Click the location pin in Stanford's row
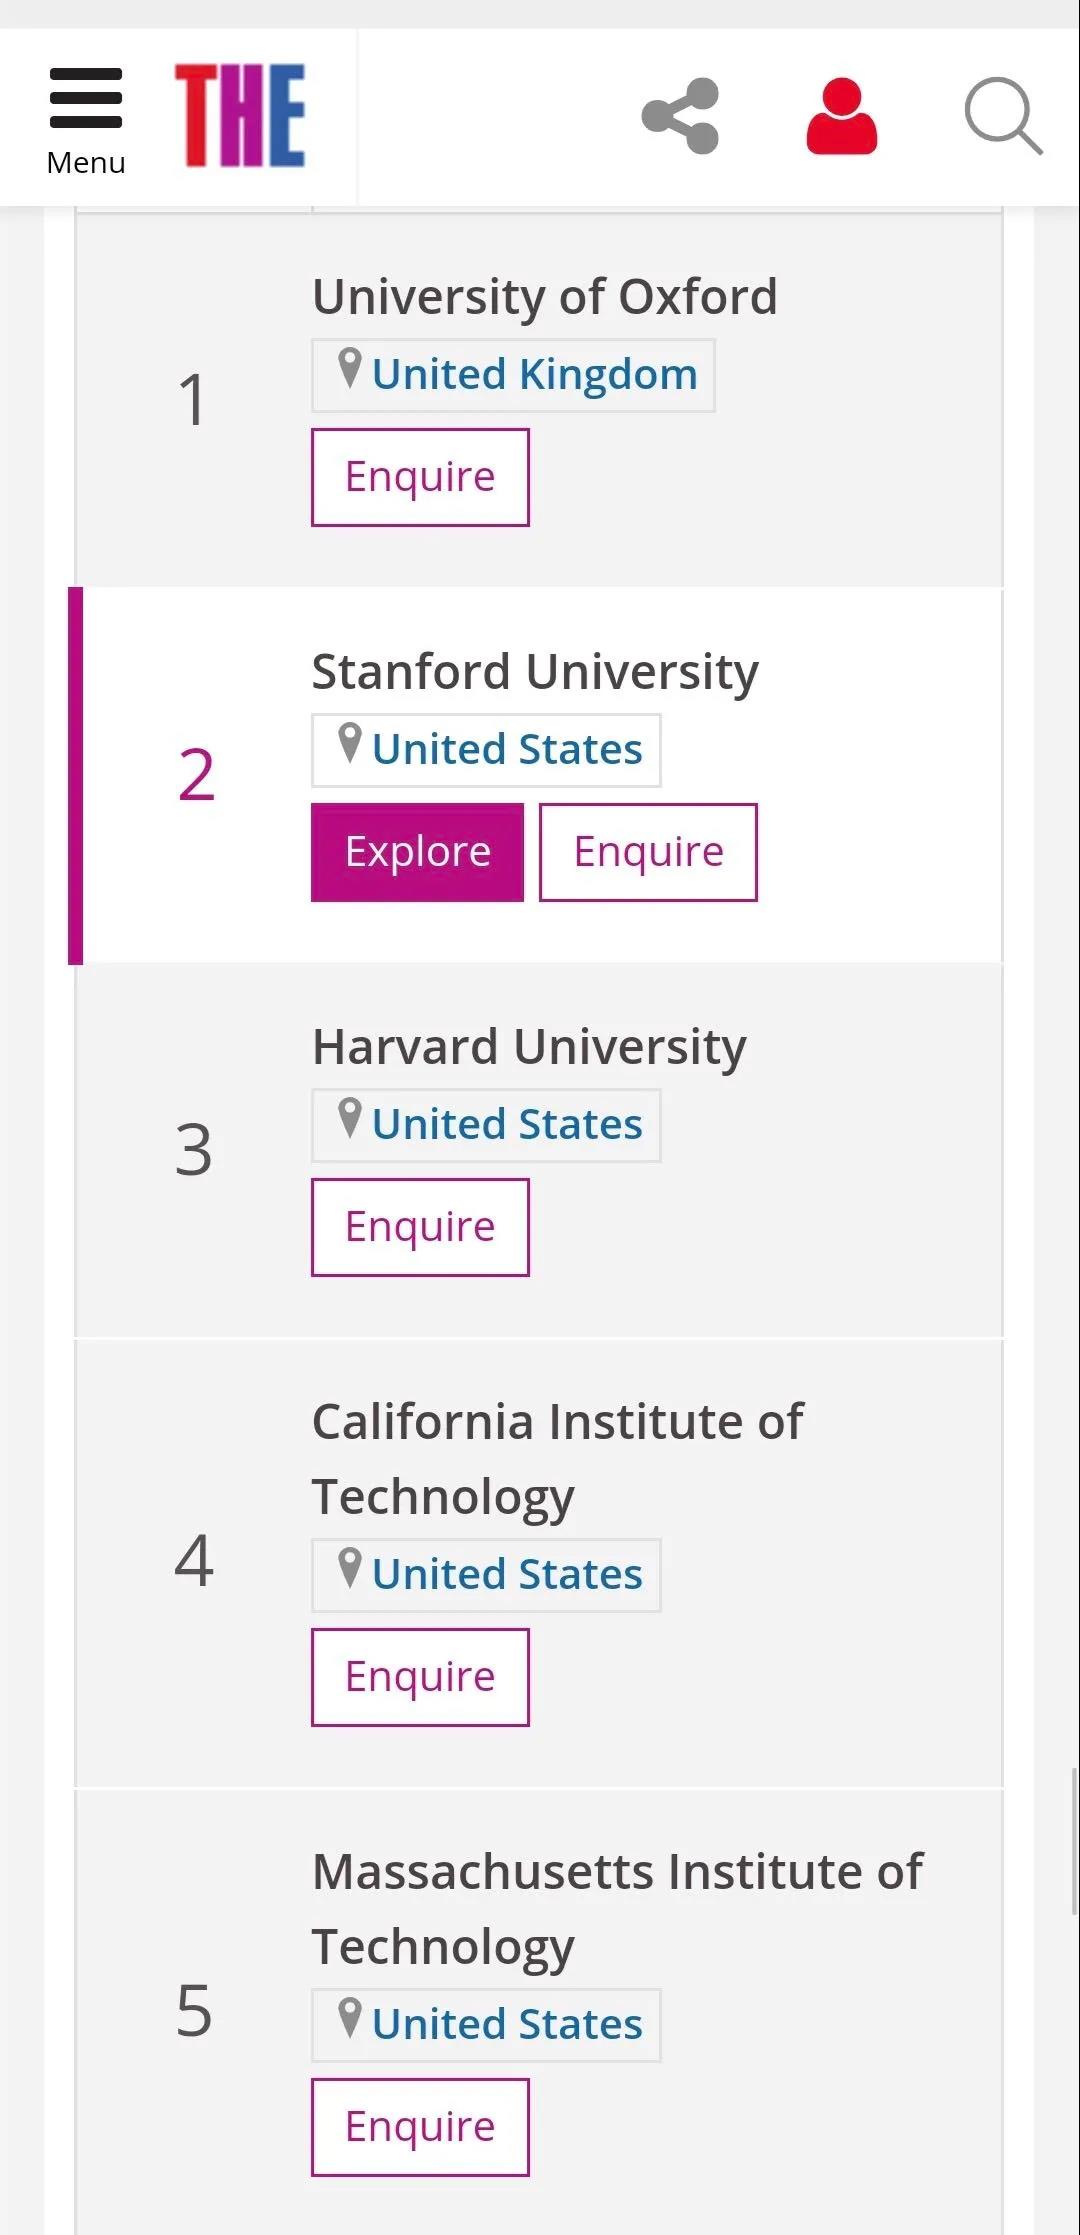The height and width of the screenshot is (2235, 1080). point(349,743)
